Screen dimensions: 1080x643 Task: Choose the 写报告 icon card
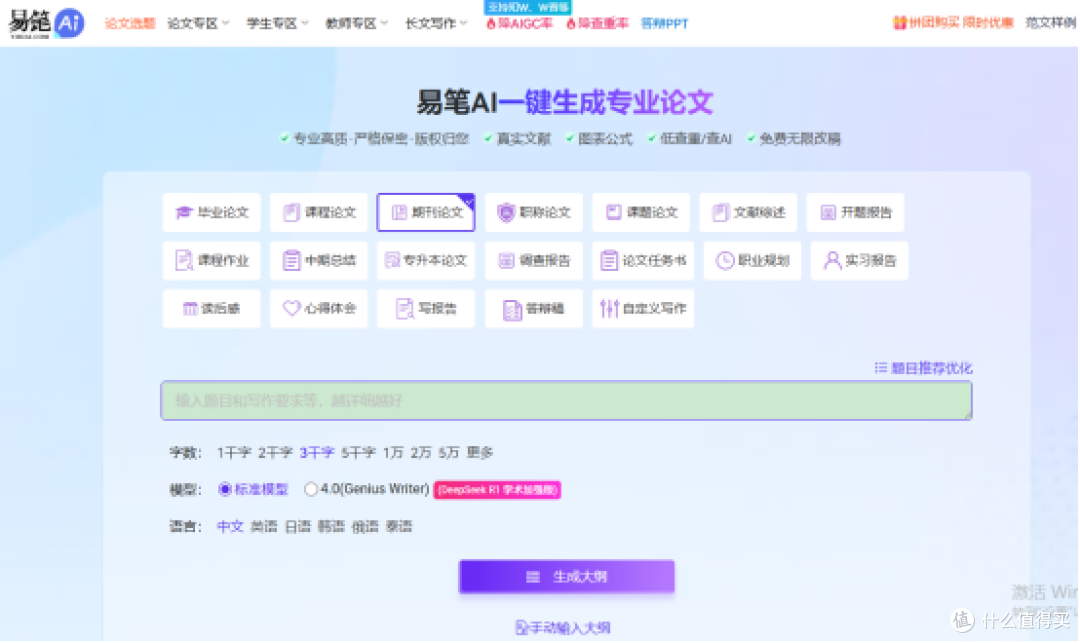click(426, 309)
